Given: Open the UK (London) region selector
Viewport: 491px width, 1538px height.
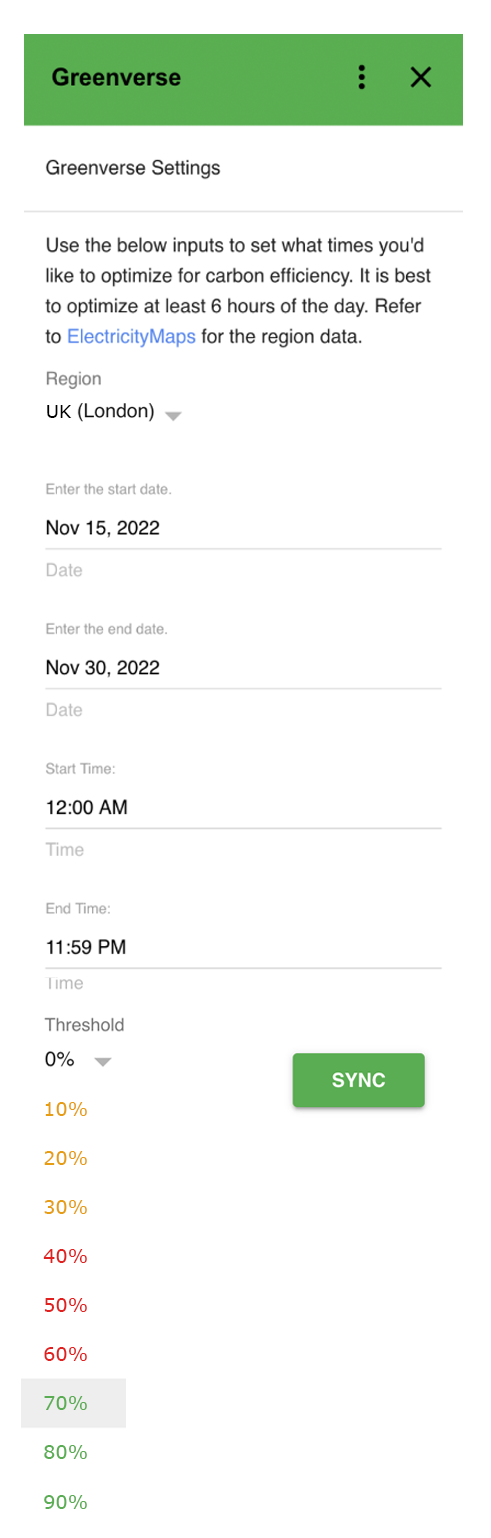Looking at the screenshot, I should click(114, 412).
